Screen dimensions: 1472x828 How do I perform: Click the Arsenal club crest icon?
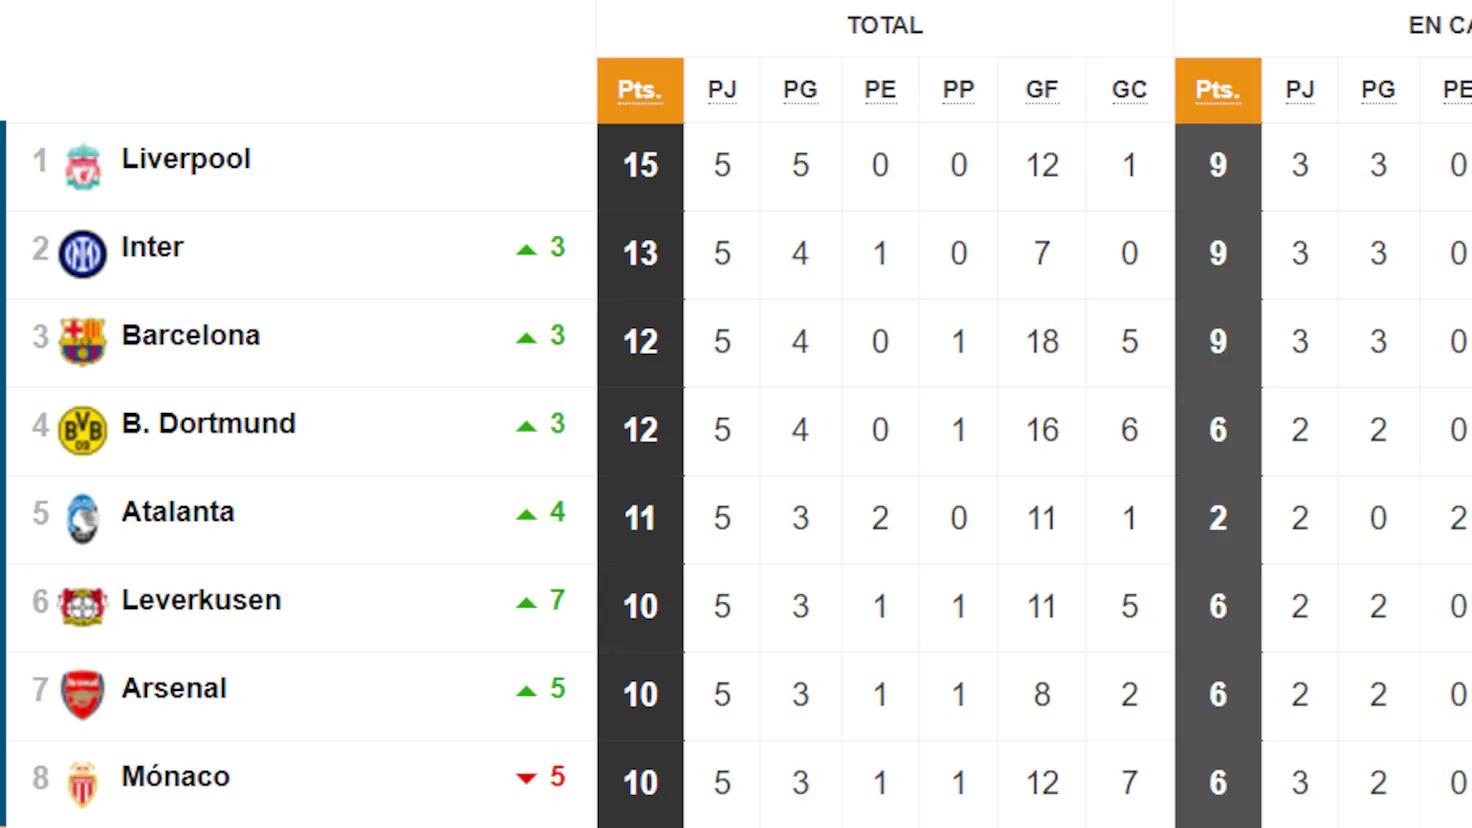83,695
